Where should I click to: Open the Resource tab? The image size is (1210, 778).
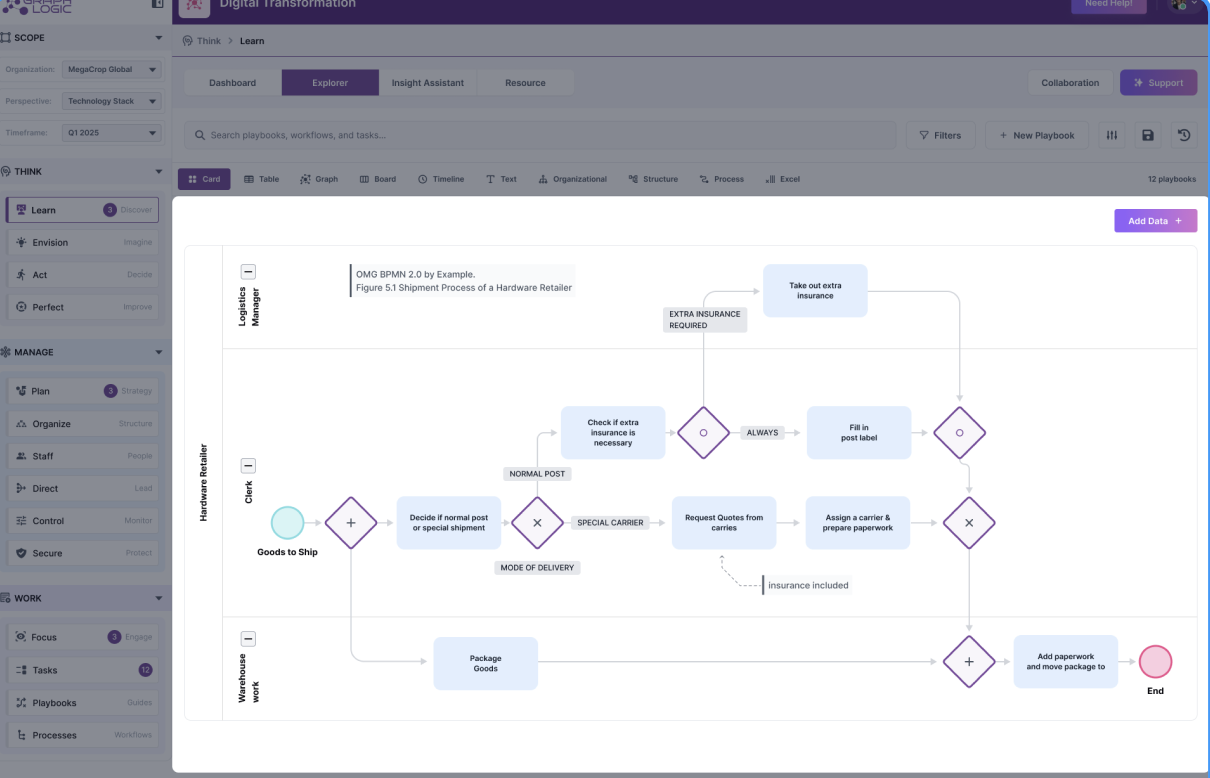526,83
